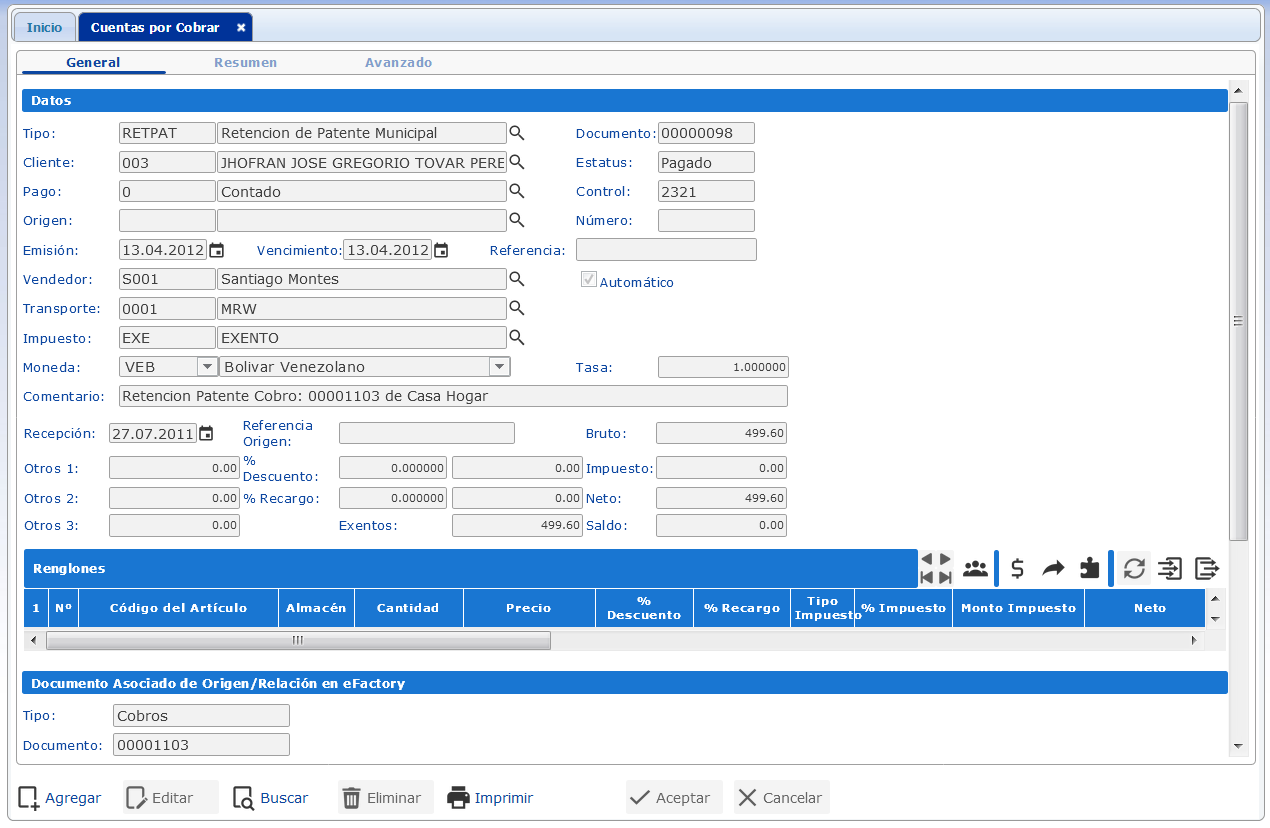The image size is (1270, 828).
Task: Click the people group icon in Renglones toolbar
Action: pos(975,569)
